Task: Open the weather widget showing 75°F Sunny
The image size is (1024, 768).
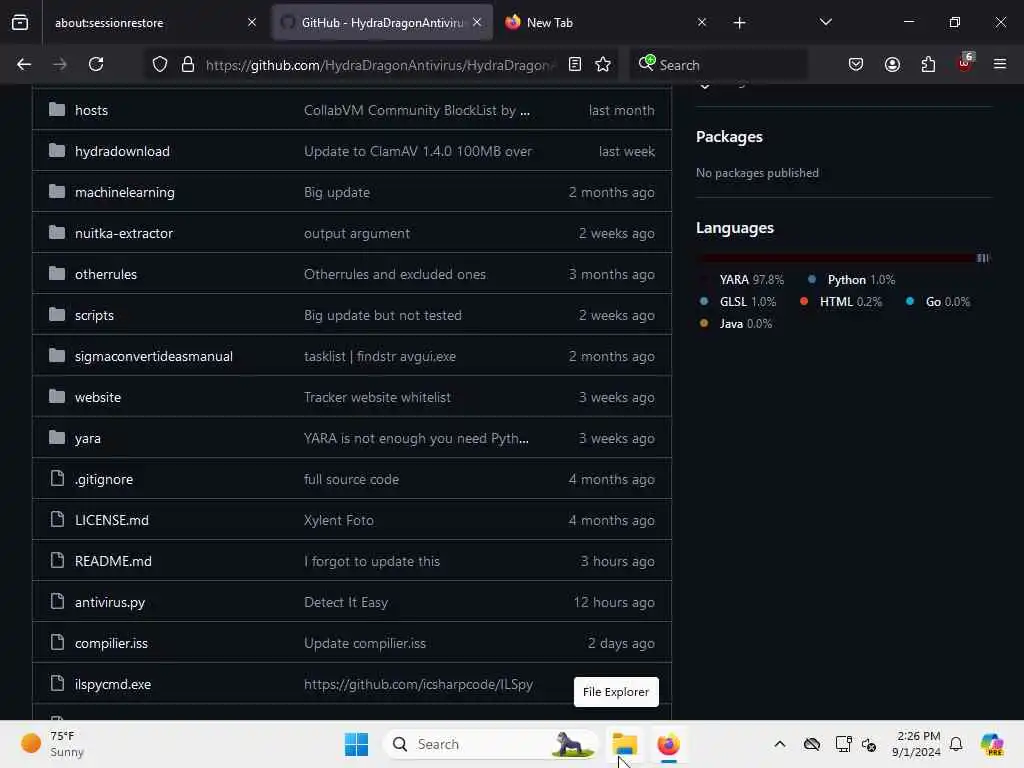Action: pyautogui.click(x=54, y=744)
